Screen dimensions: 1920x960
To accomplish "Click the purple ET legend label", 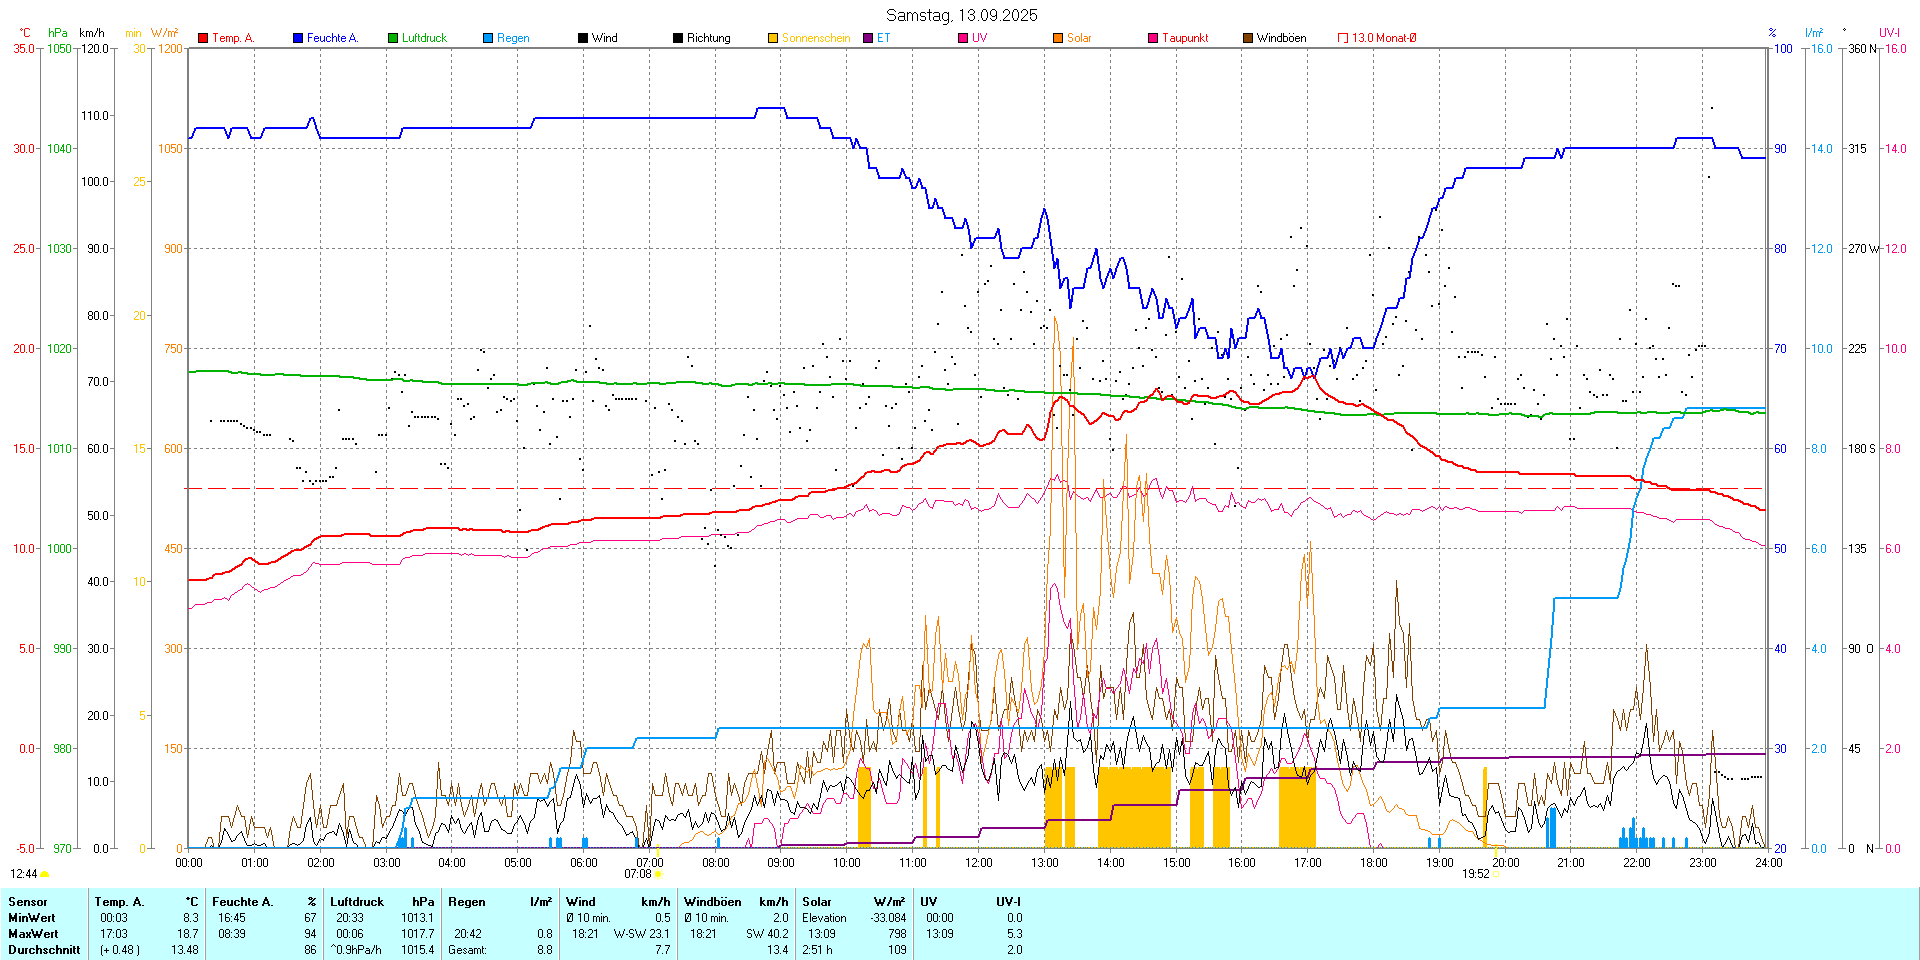I will (x=883, y=38).
